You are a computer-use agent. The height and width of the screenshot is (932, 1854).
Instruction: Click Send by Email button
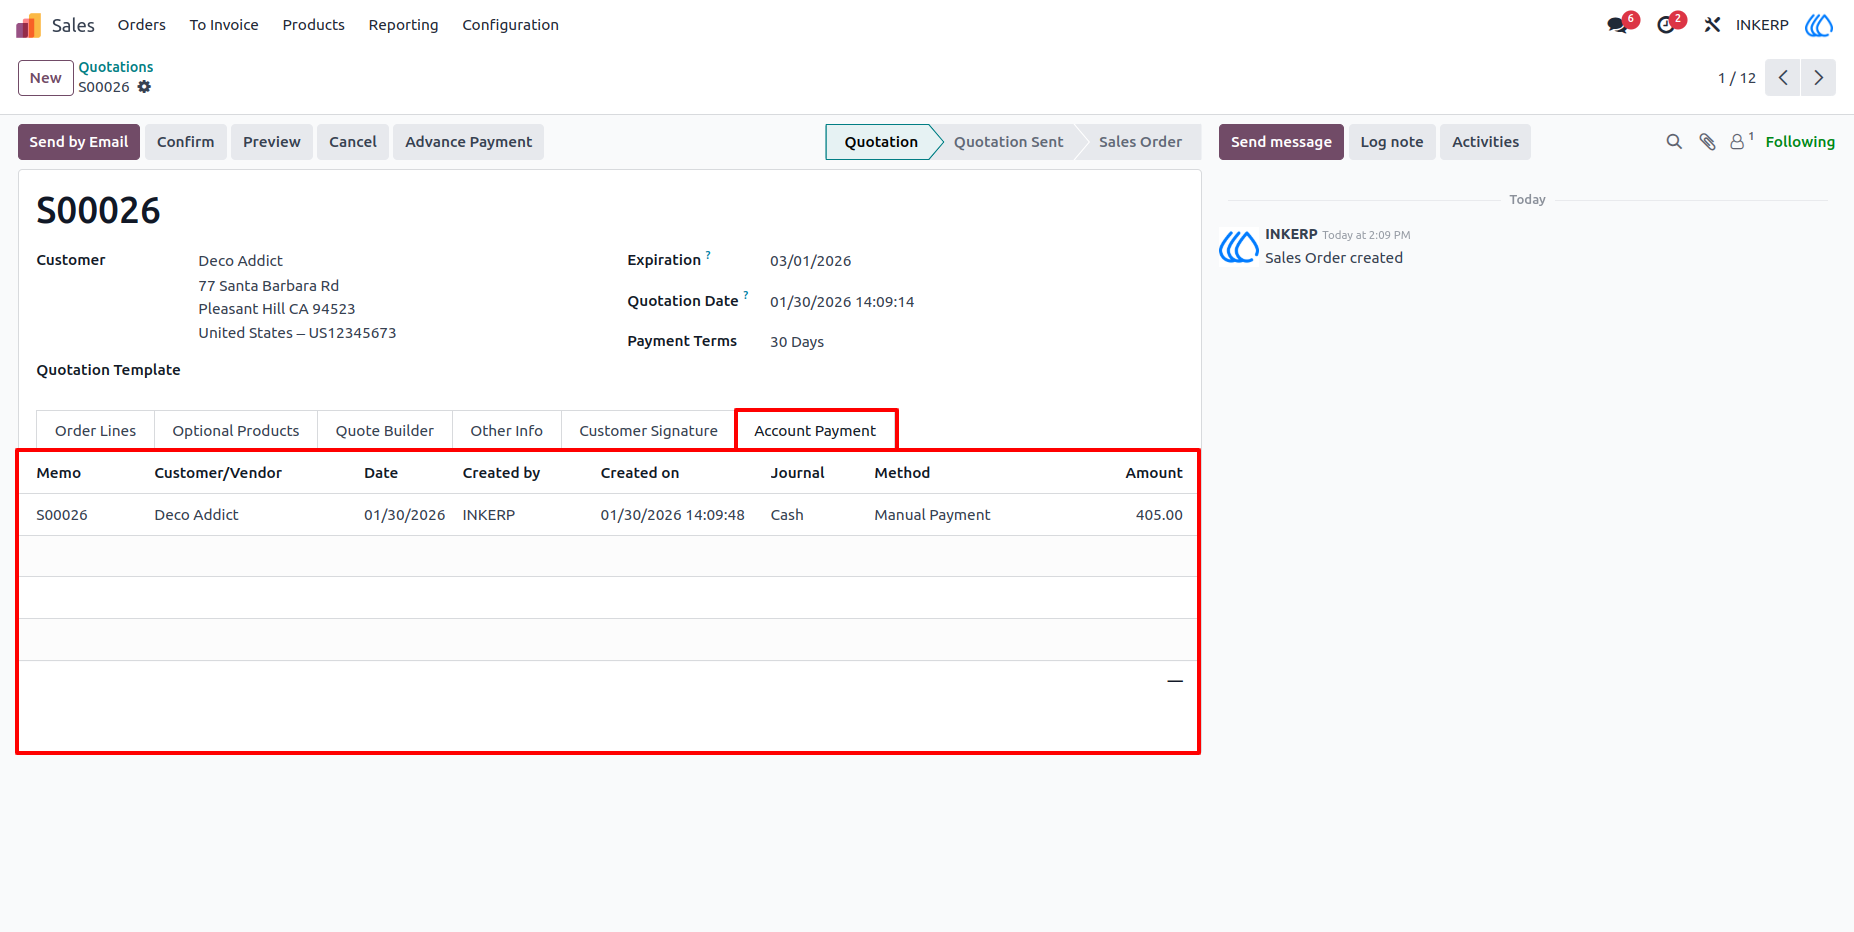79,142
